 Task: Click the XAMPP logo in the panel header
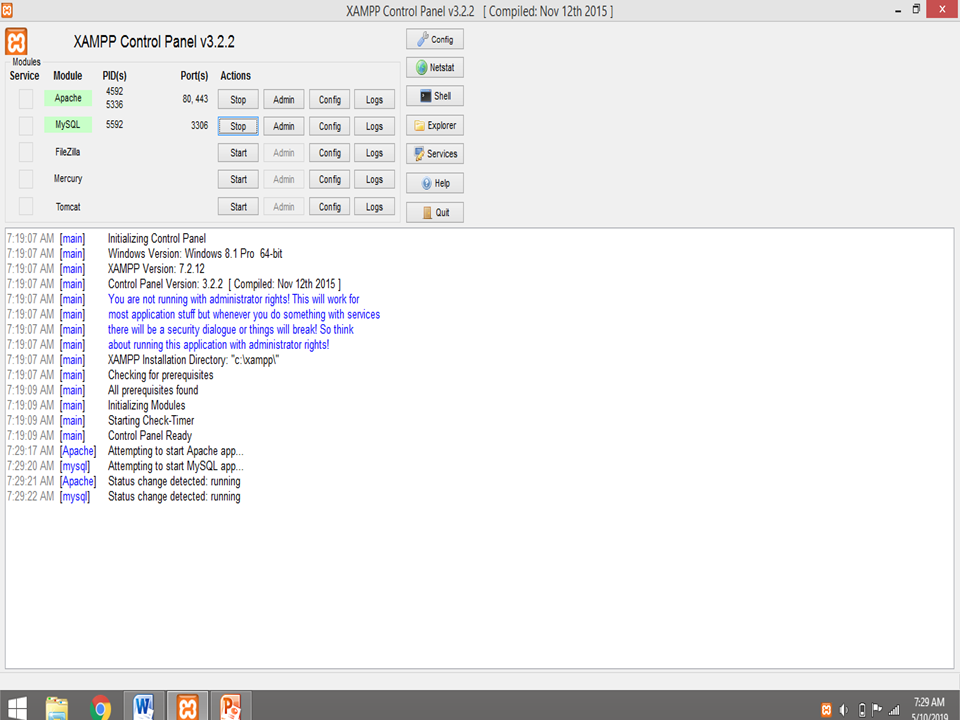pyautogui.click(x=17, y=42)
